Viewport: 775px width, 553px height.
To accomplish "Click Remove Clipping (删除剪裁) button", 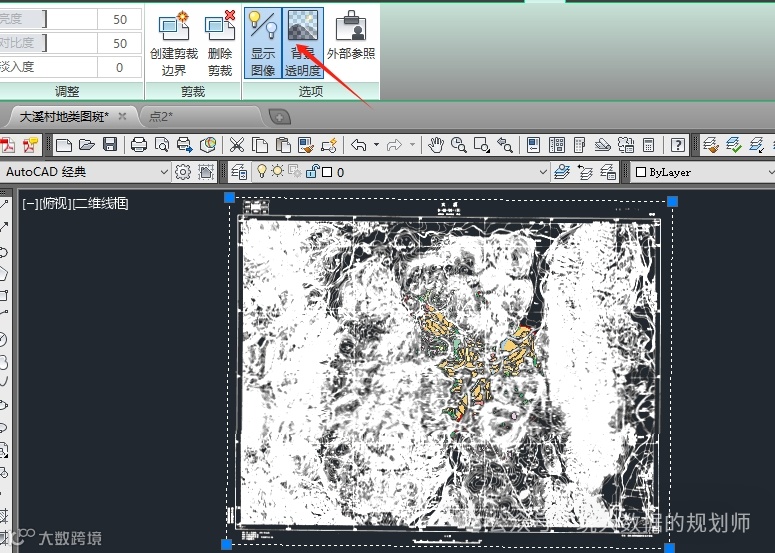I will (220, 43).
